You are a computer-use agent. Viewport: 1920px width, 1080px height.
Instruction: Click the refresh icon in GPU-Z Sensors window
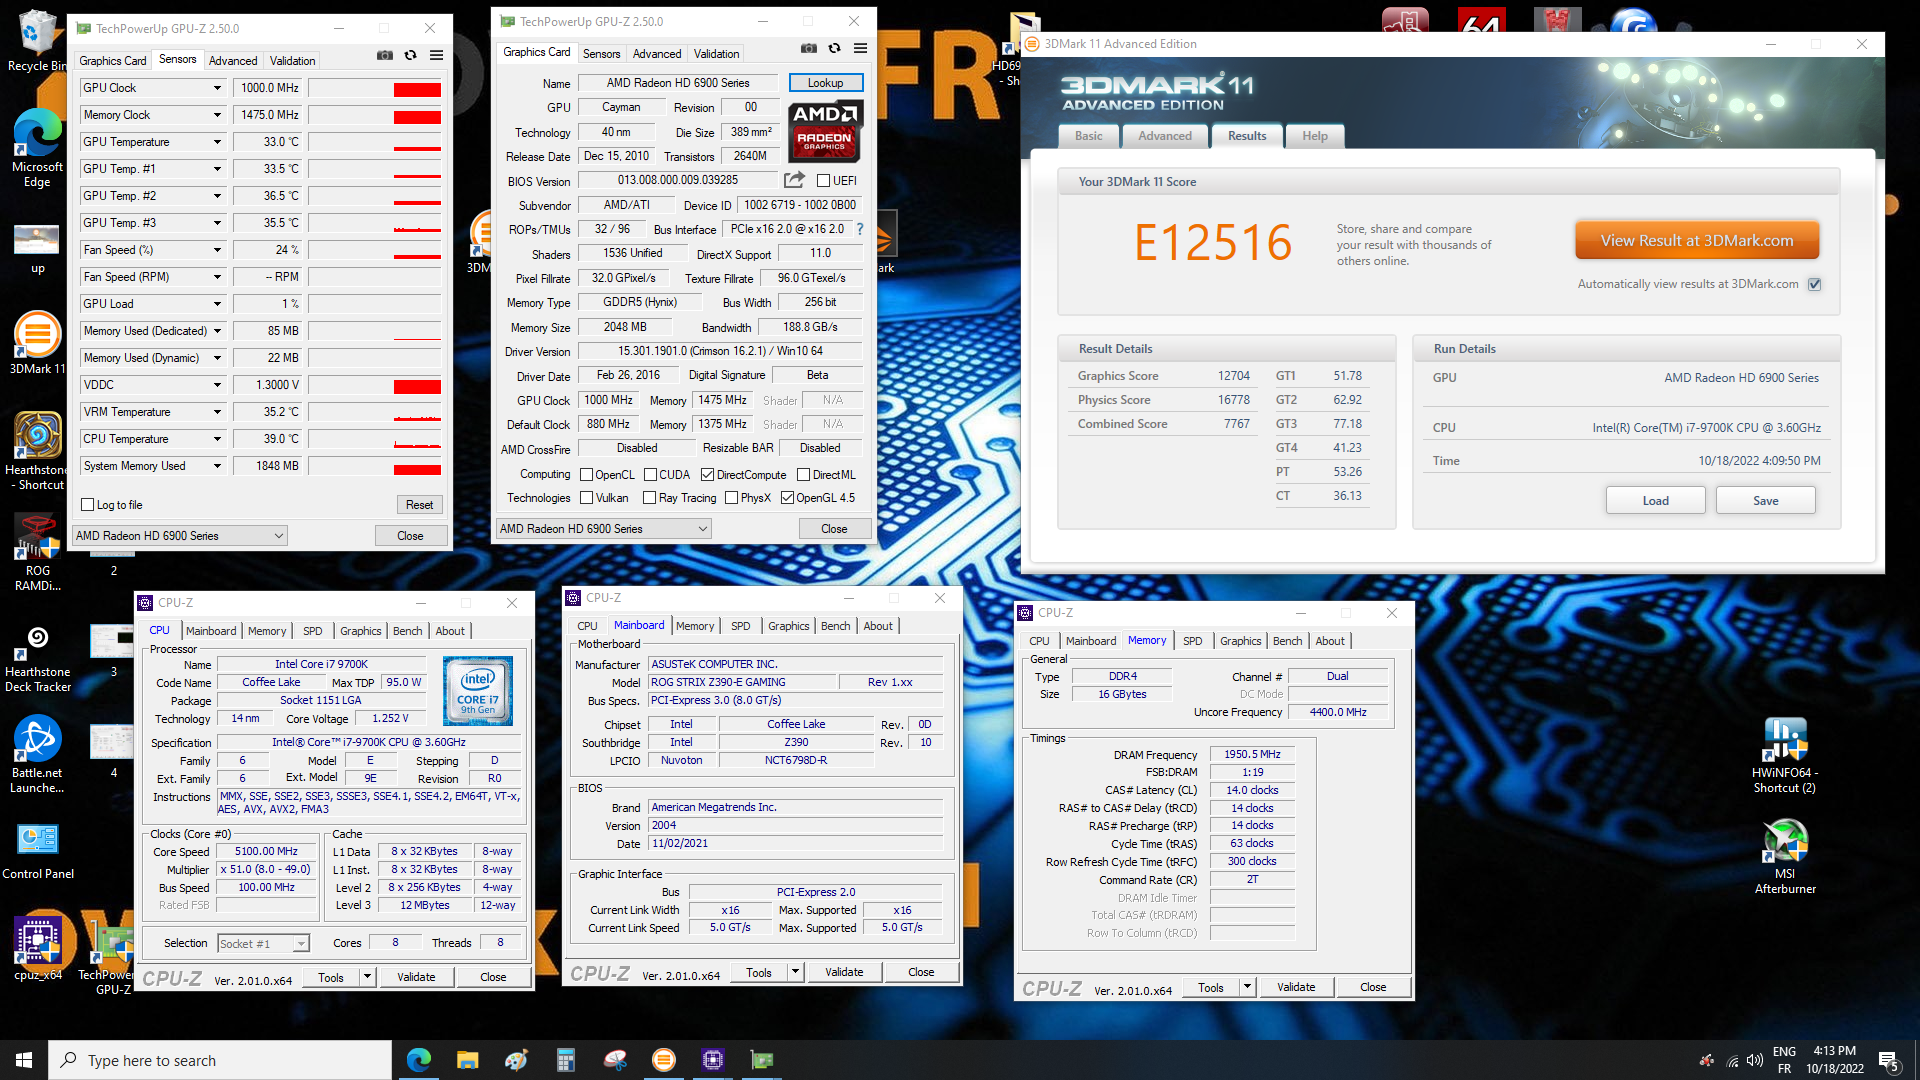(x=410, y=55)
